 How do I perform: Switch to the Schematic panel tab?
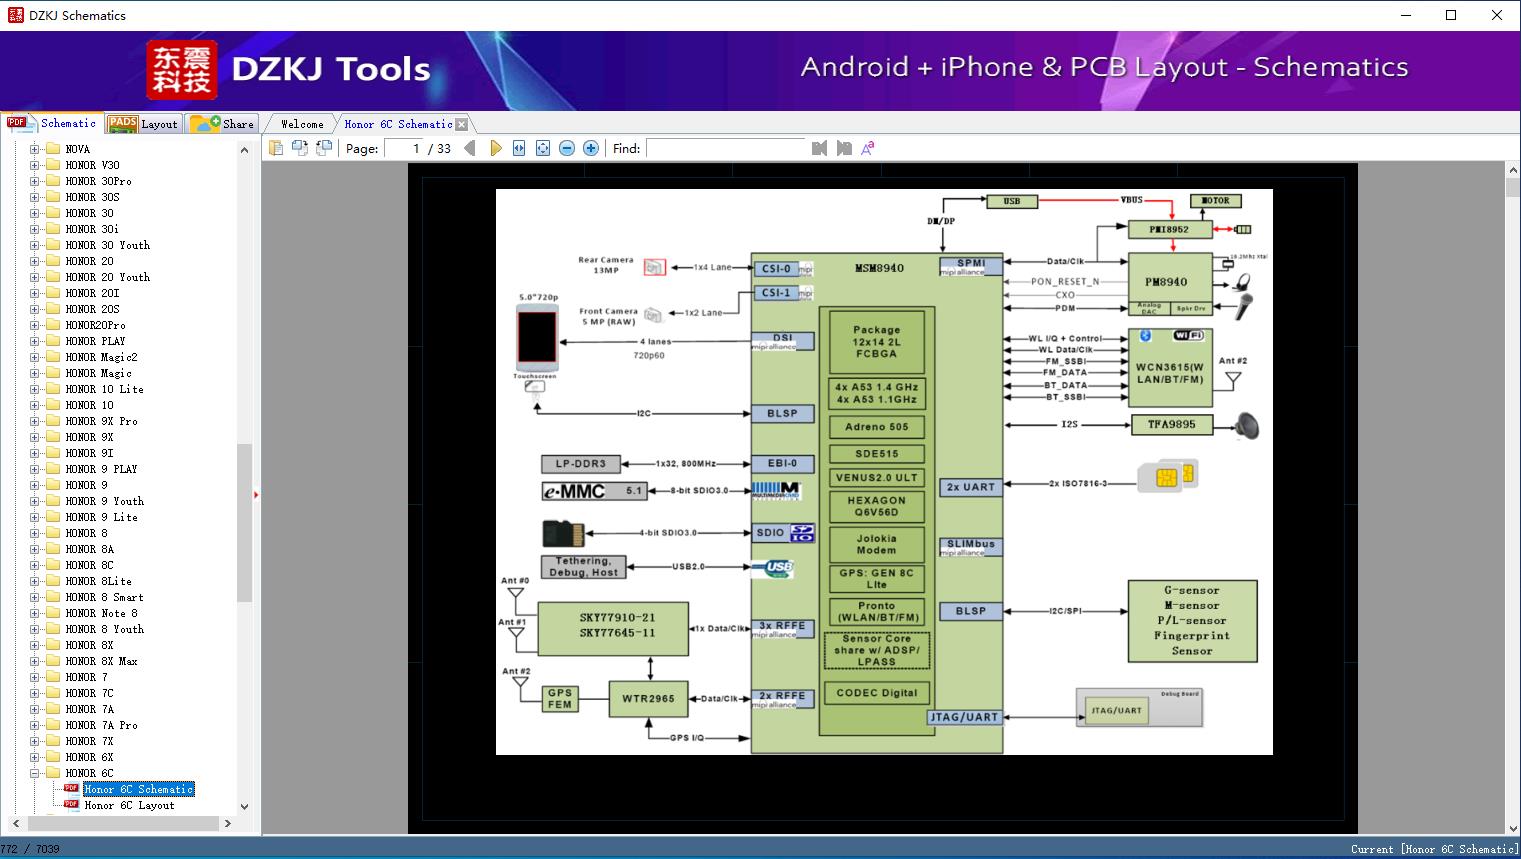52,123
